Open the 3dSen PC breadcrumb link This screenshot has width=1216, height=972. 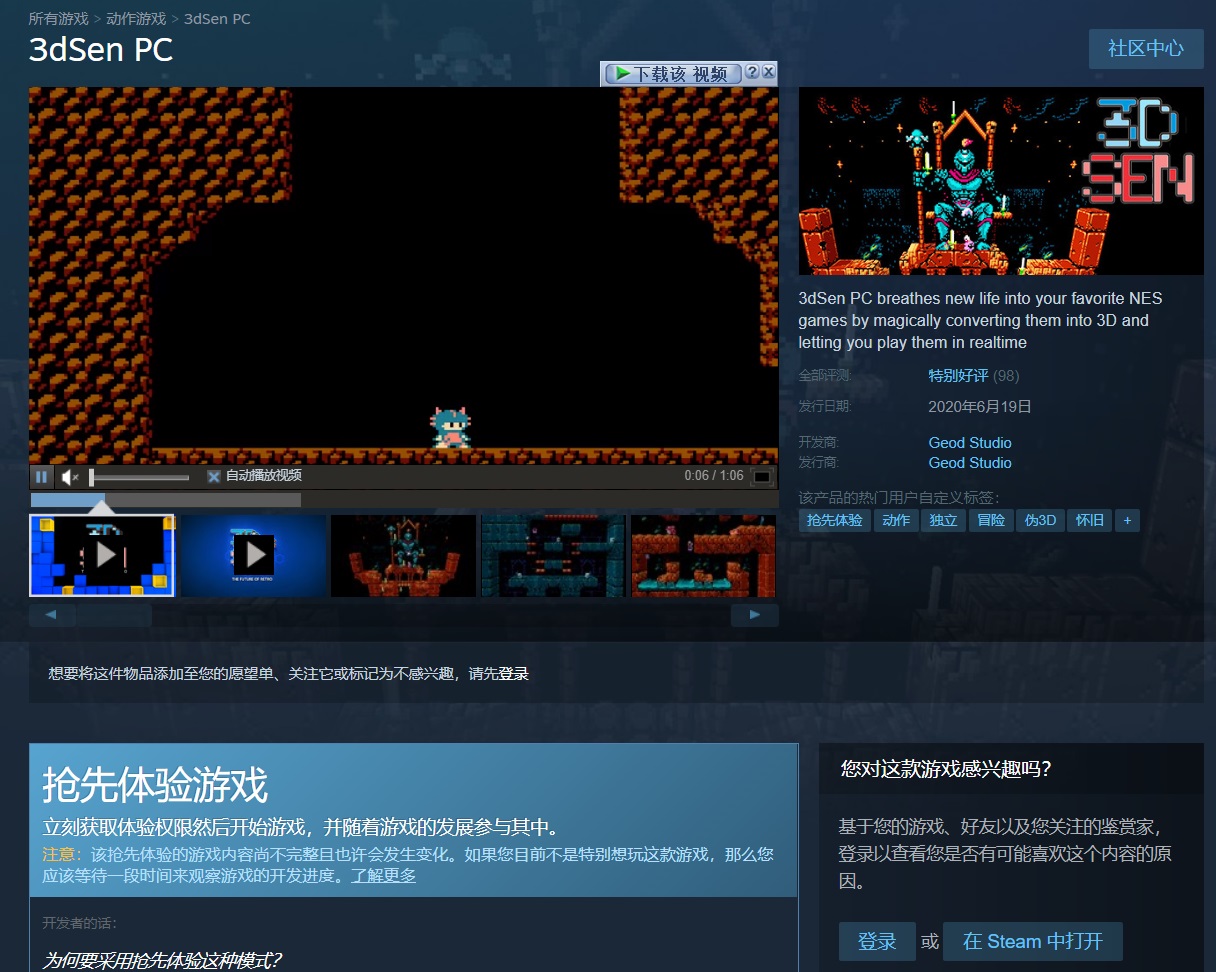coord(217,19)
